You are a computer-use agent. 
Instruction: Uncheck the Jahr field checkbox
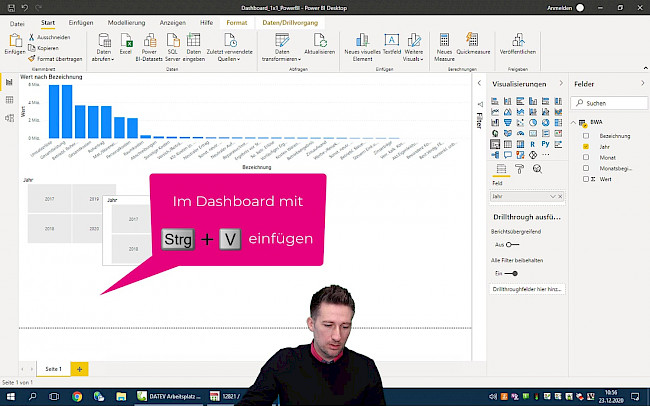(585, 146)
